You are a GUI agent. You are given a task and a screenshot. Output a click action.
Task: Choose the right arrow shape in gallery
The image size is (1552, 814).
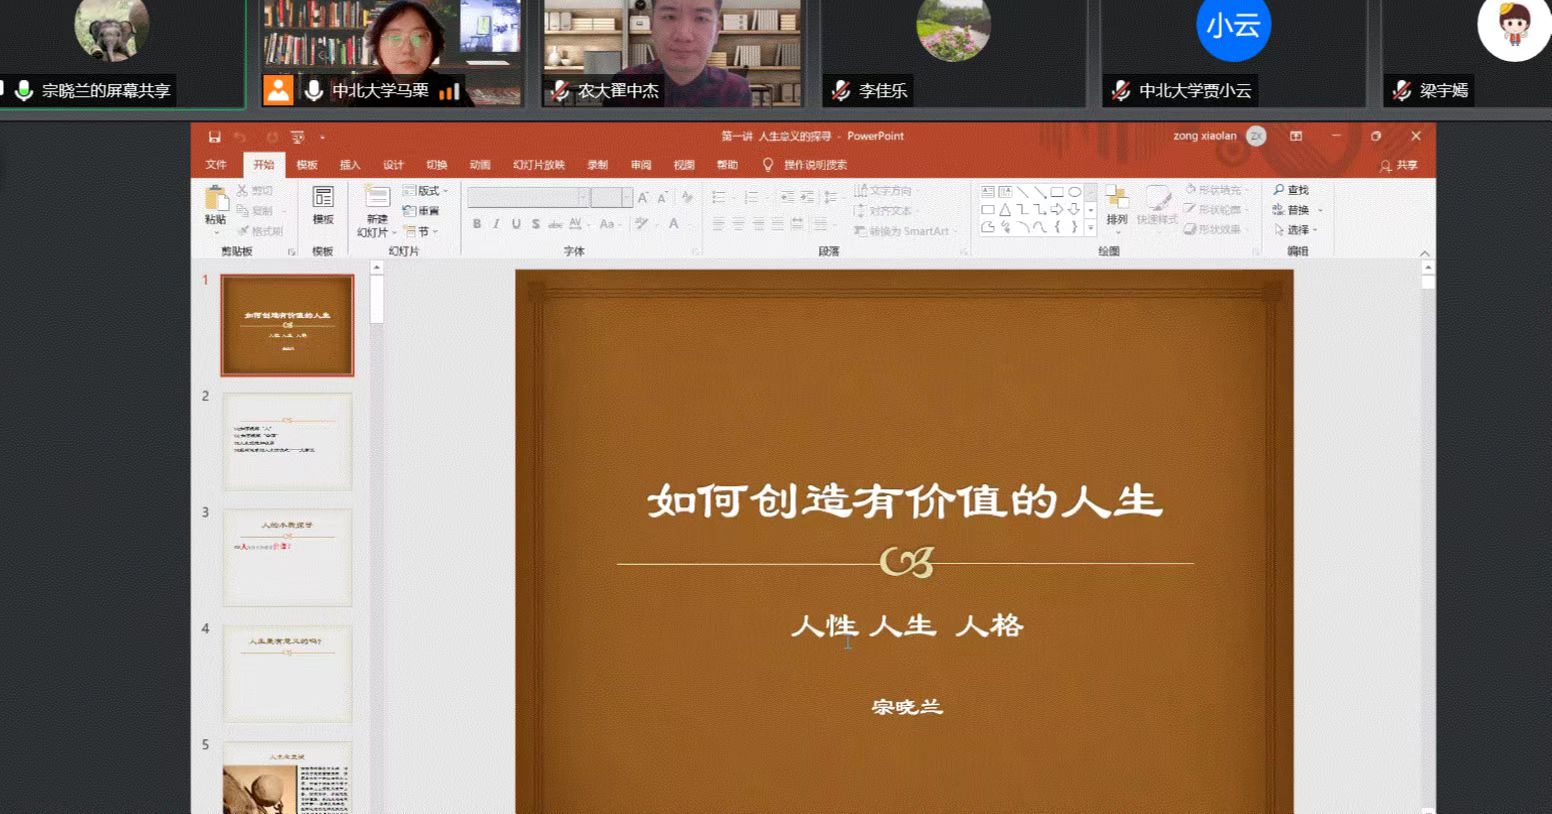(x=1057, y=210)
